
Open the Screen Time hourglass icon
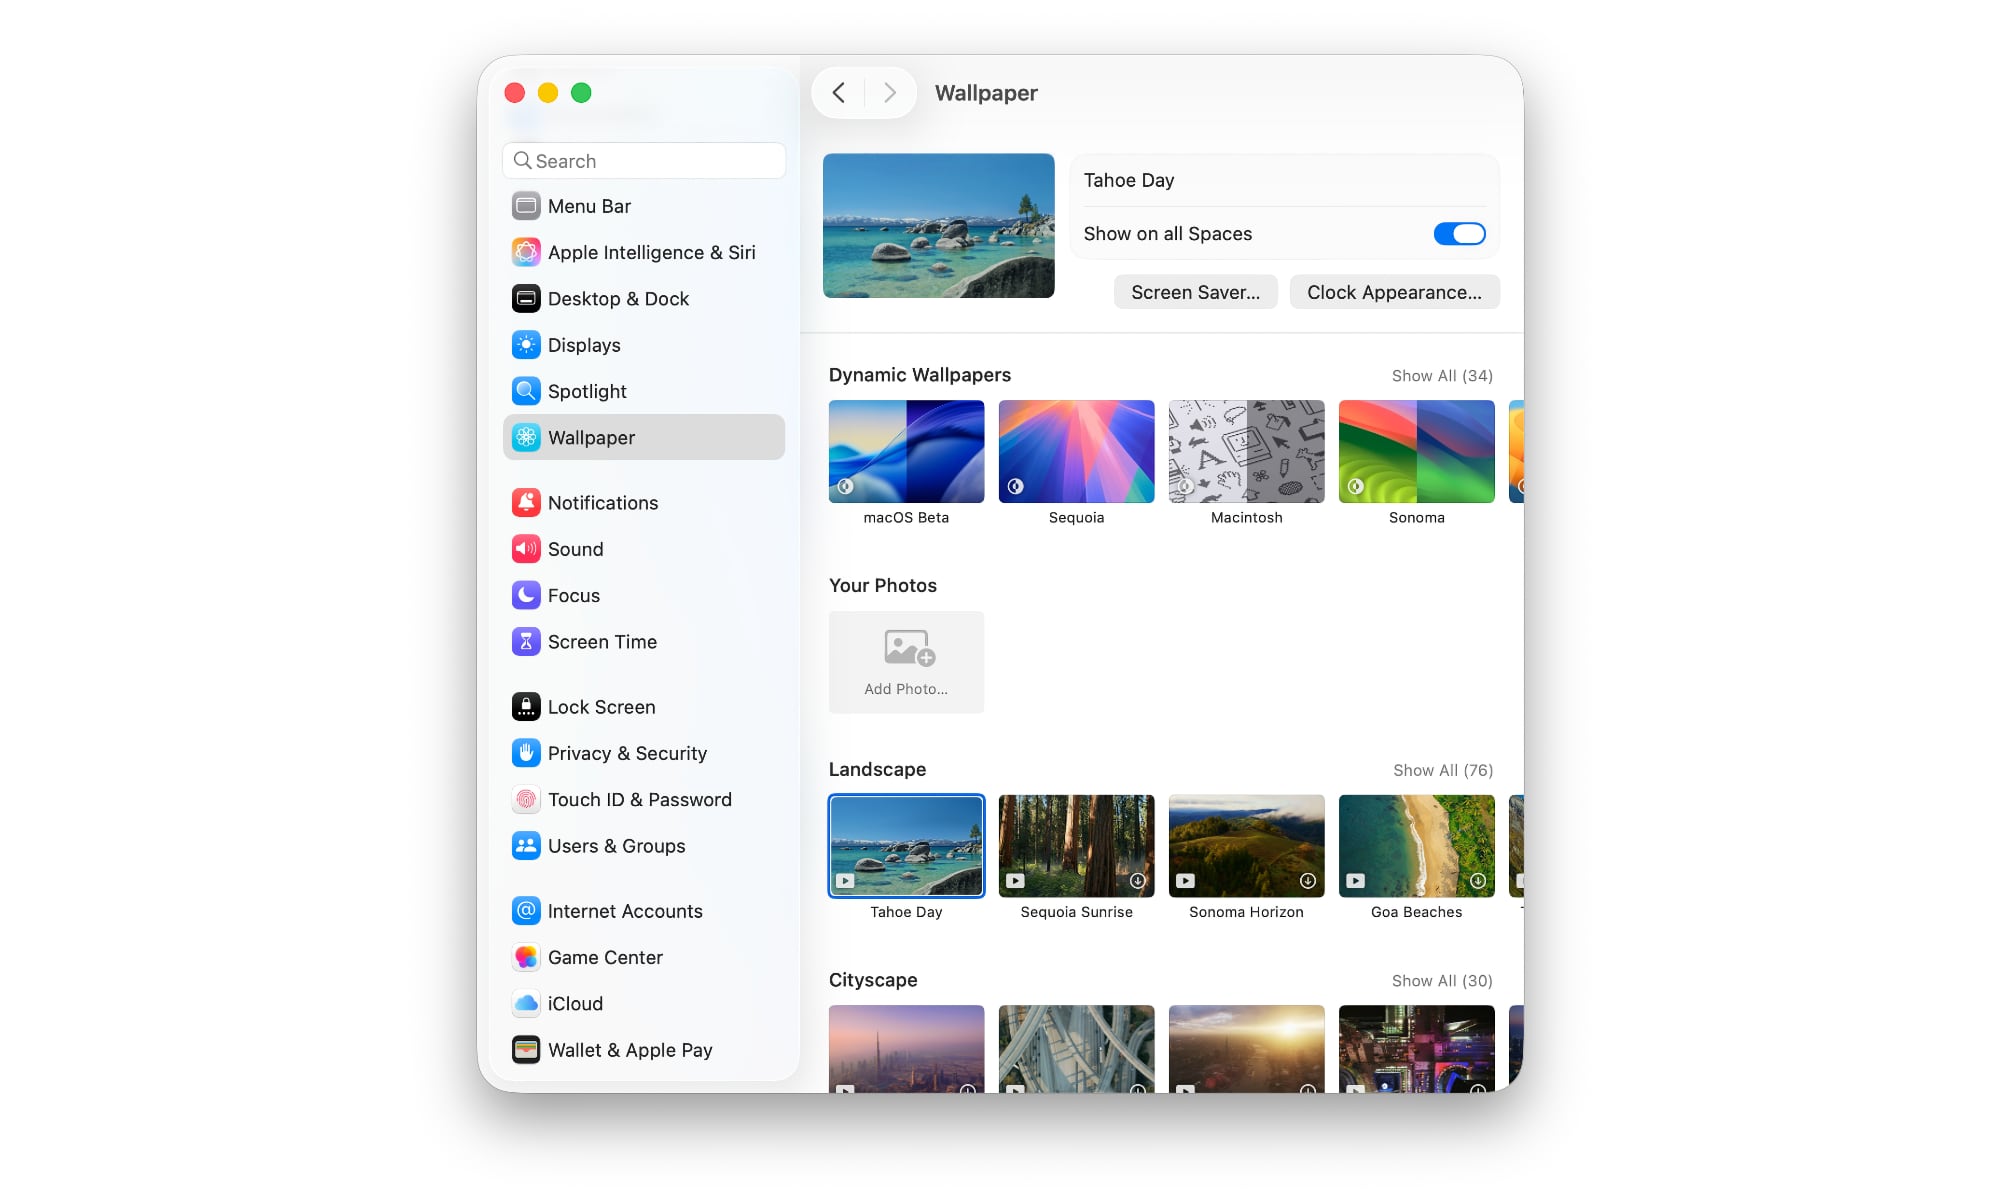click(526, 641)
